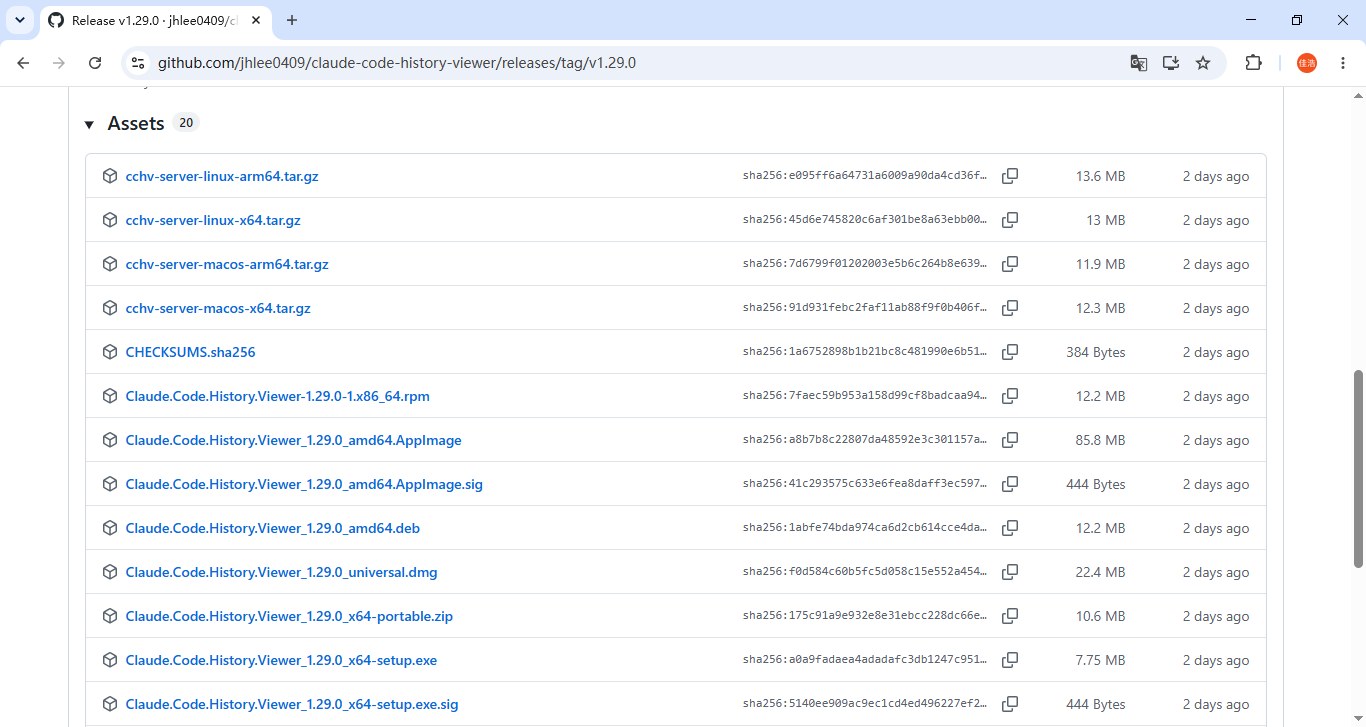
Task: Click the sha256:1a6752898b1b21bc hash text
Action: click(x=865, y=352)
